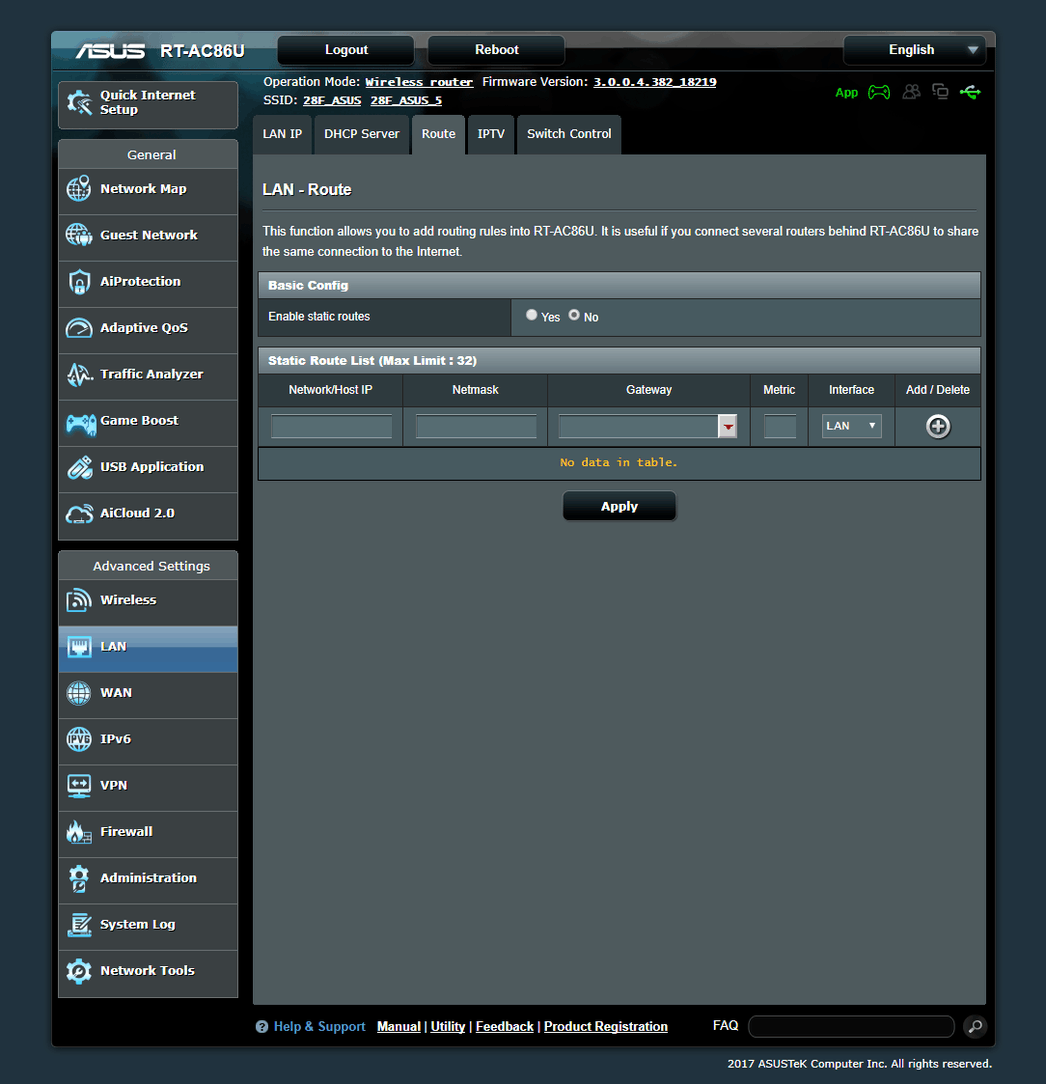Image resolution: width=1046 pixels, height=1084 pixels.
Task: Open Administration gear icon
Action: (x=79, y=878)
